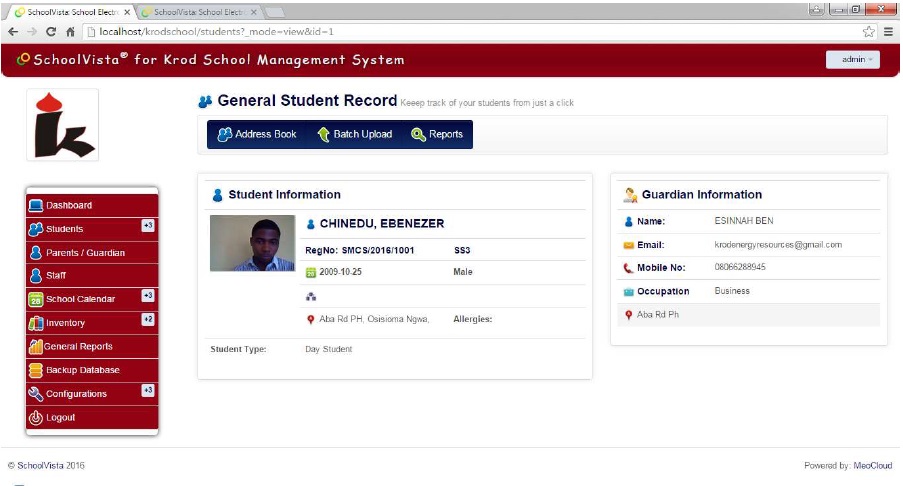Select Backup Database option
Image resolution: width=903 pixels, height=486 pixels.
82,370
